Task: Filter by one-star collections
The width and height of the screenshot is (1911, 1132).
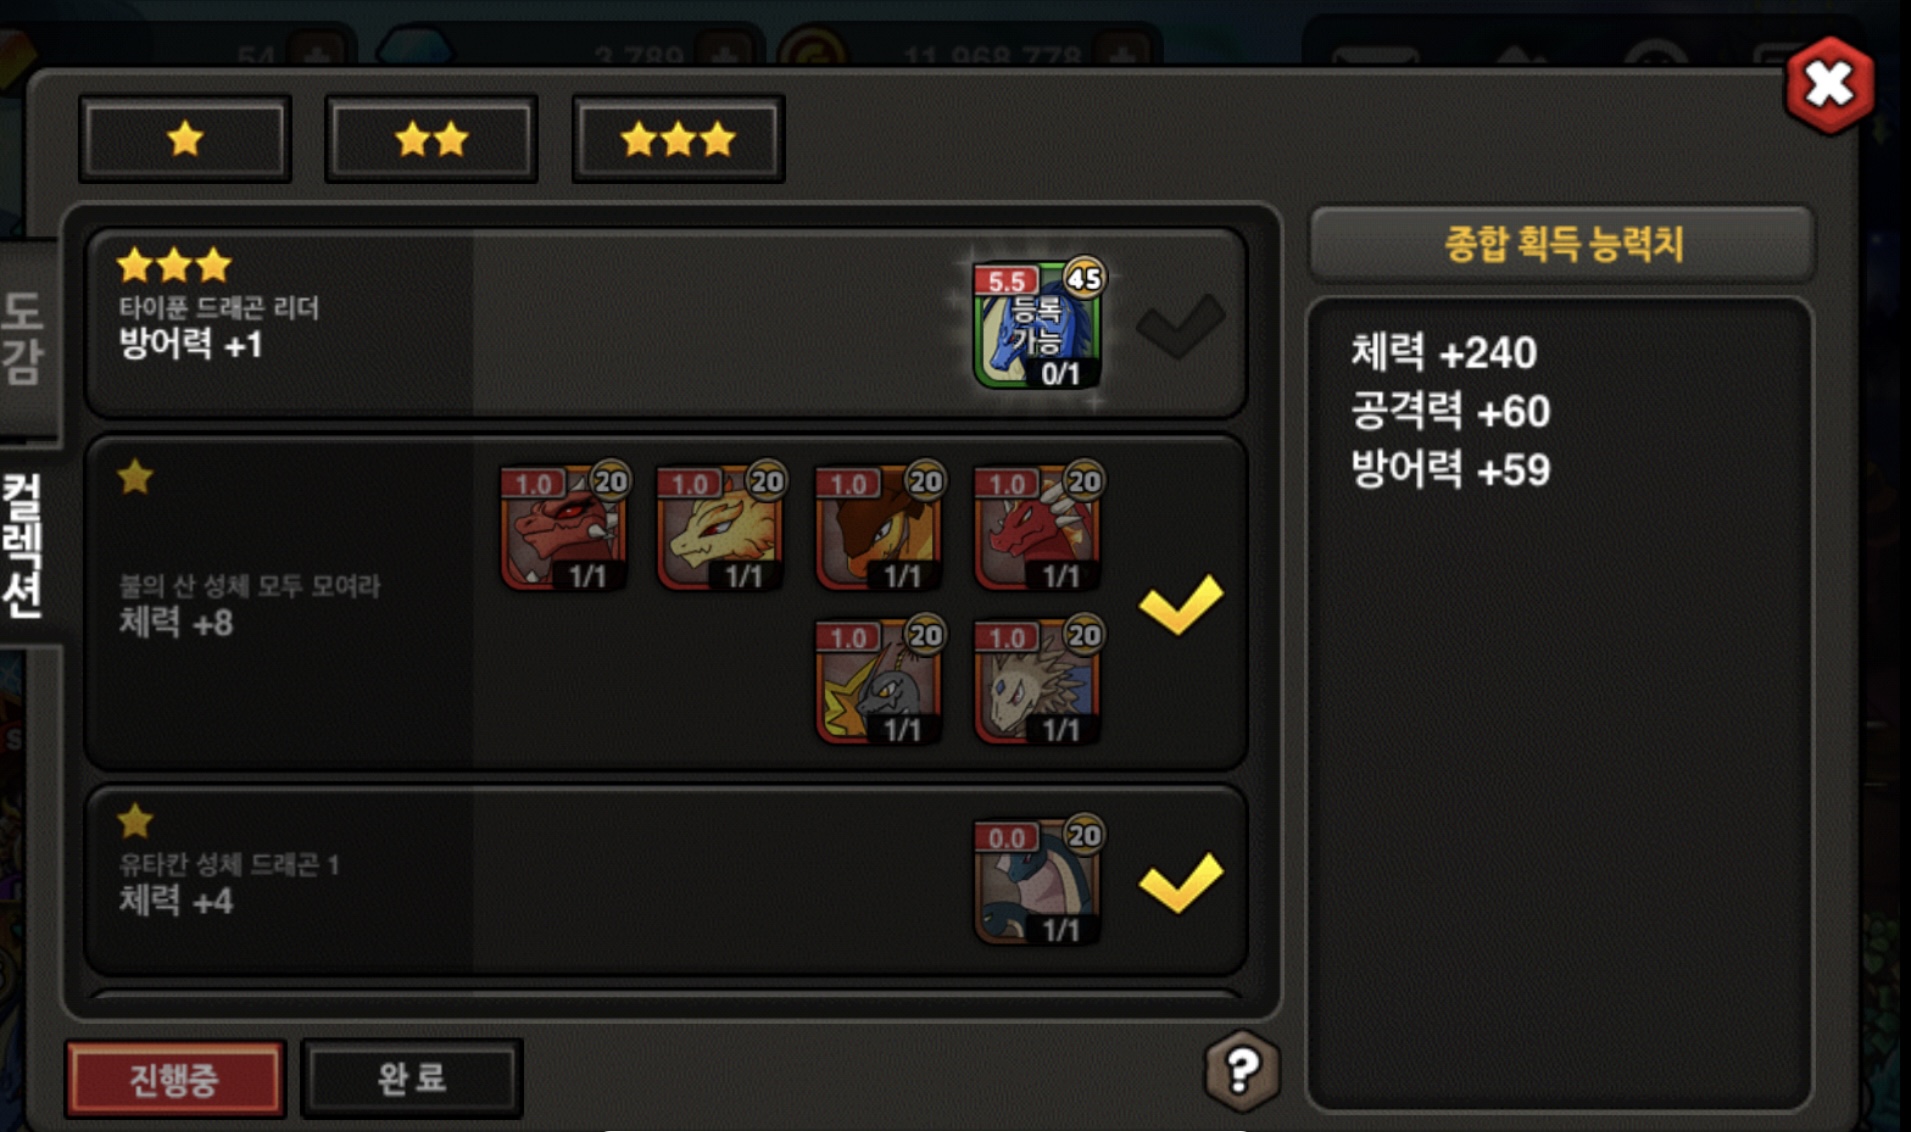Action: 185,139
